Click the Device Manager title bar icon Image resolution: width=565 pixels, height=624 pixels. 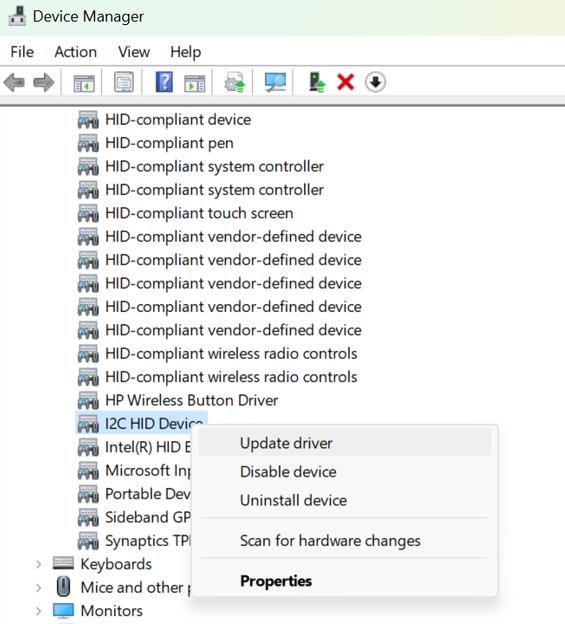click(x=17, y=16)
